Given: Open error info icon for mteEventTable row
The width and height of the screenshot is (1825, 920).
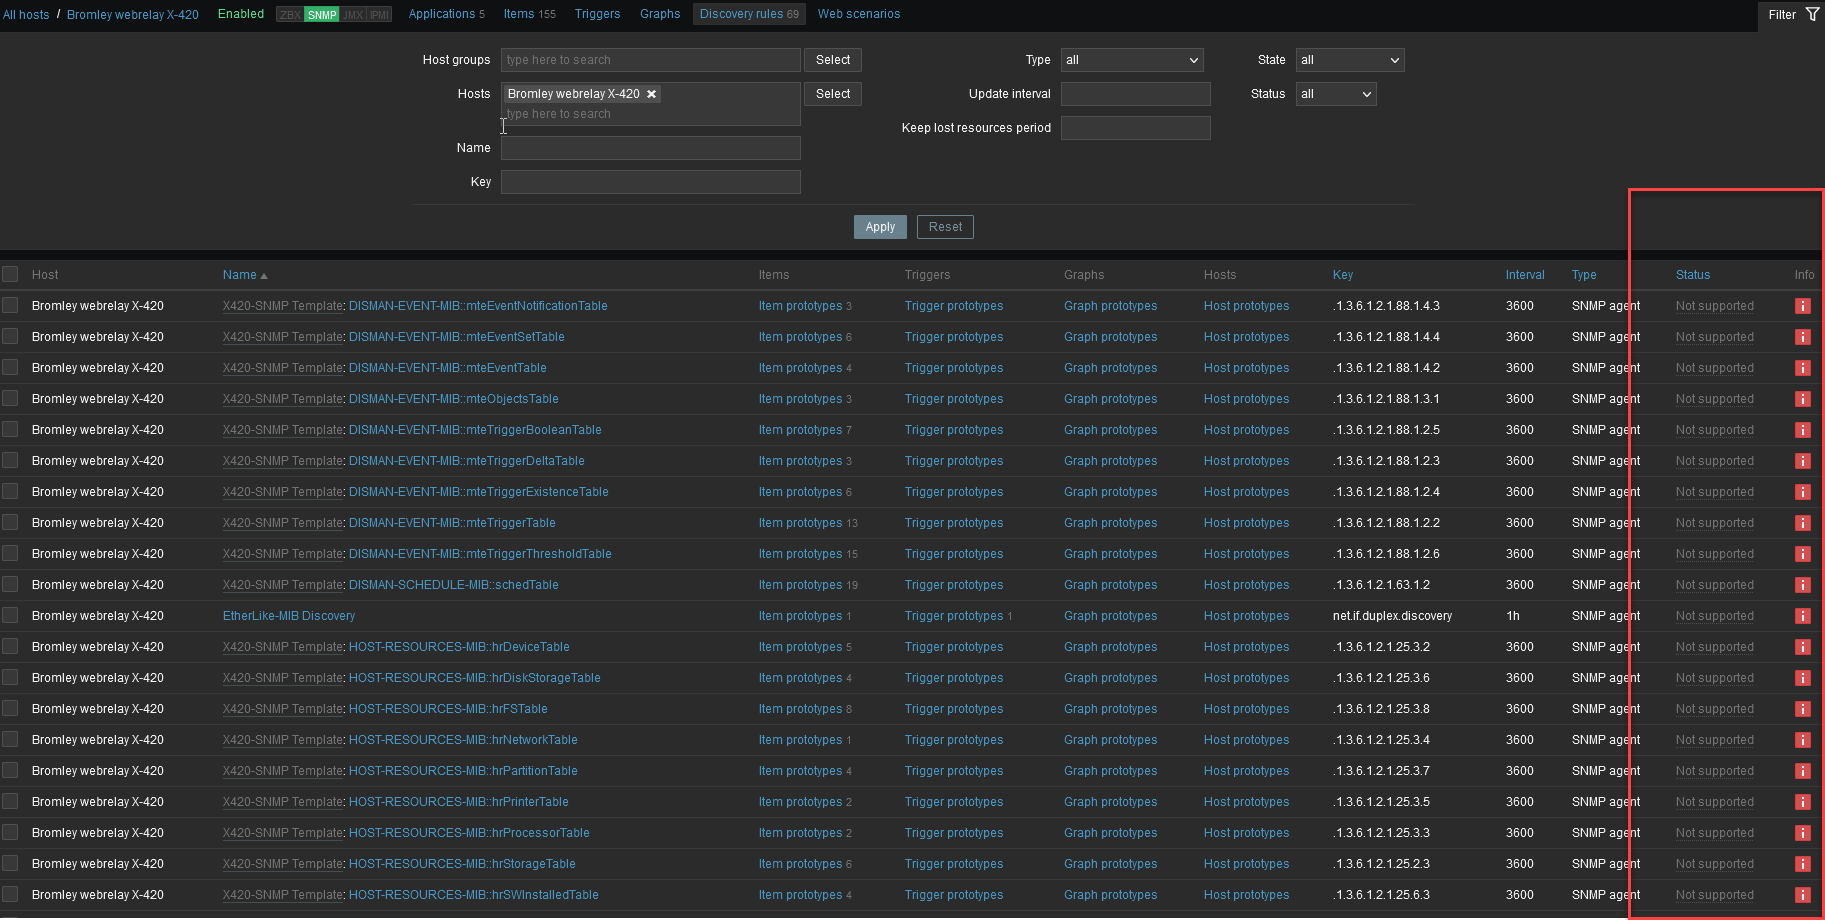Looking at the screenshot, I should [1803, 368].
